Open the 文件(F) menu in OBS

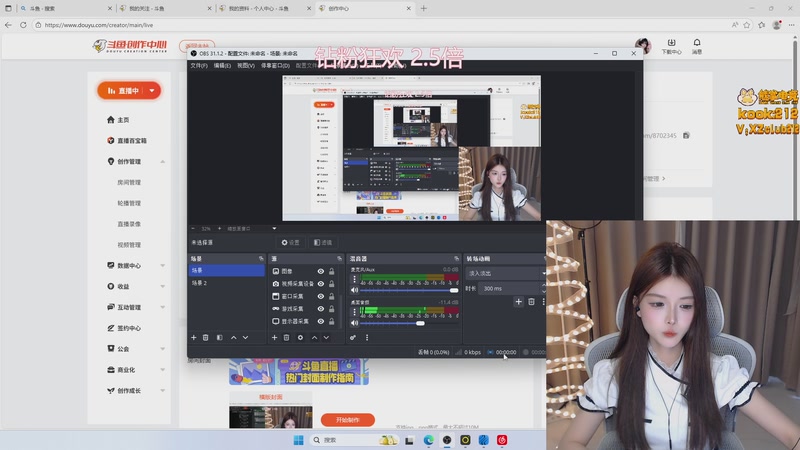199,66
